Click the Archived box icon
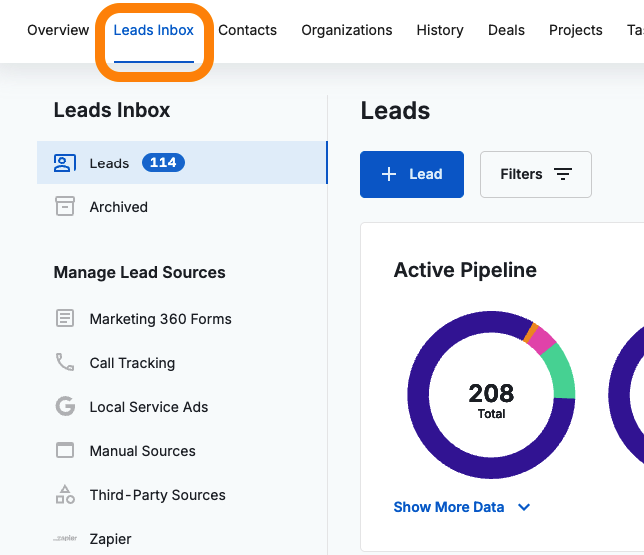Image resolution: width=644 pixels, height=555 pixels. [x=64, y=206]
